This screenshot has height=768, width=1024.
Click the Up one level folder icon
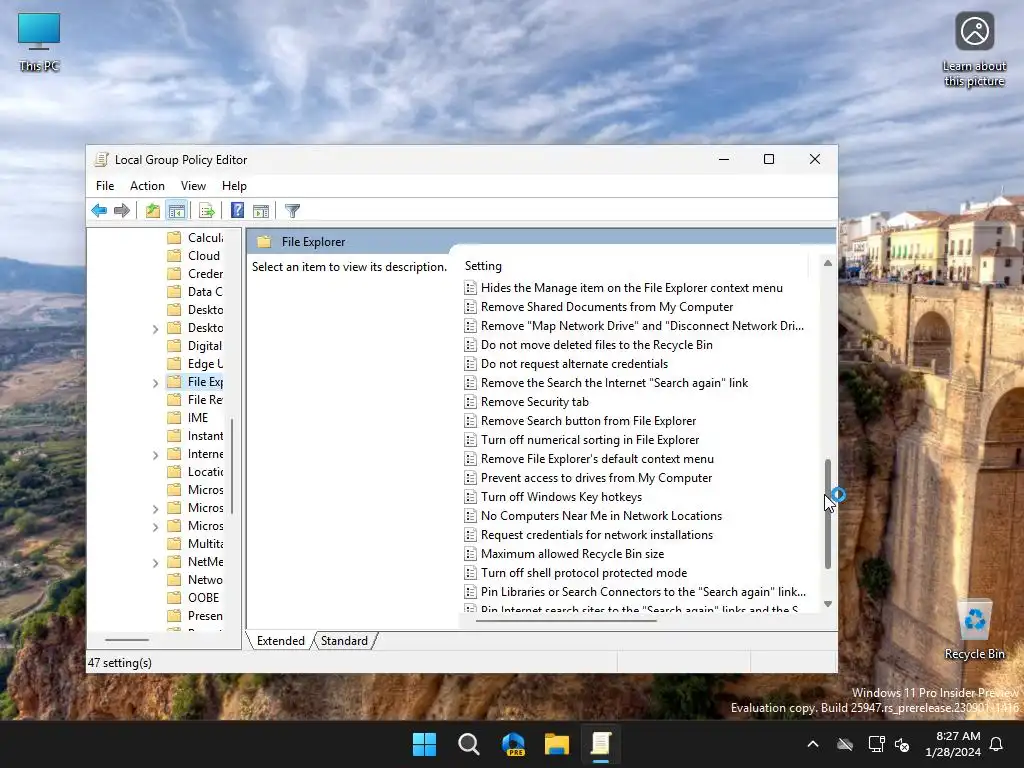tap(153, 210)
